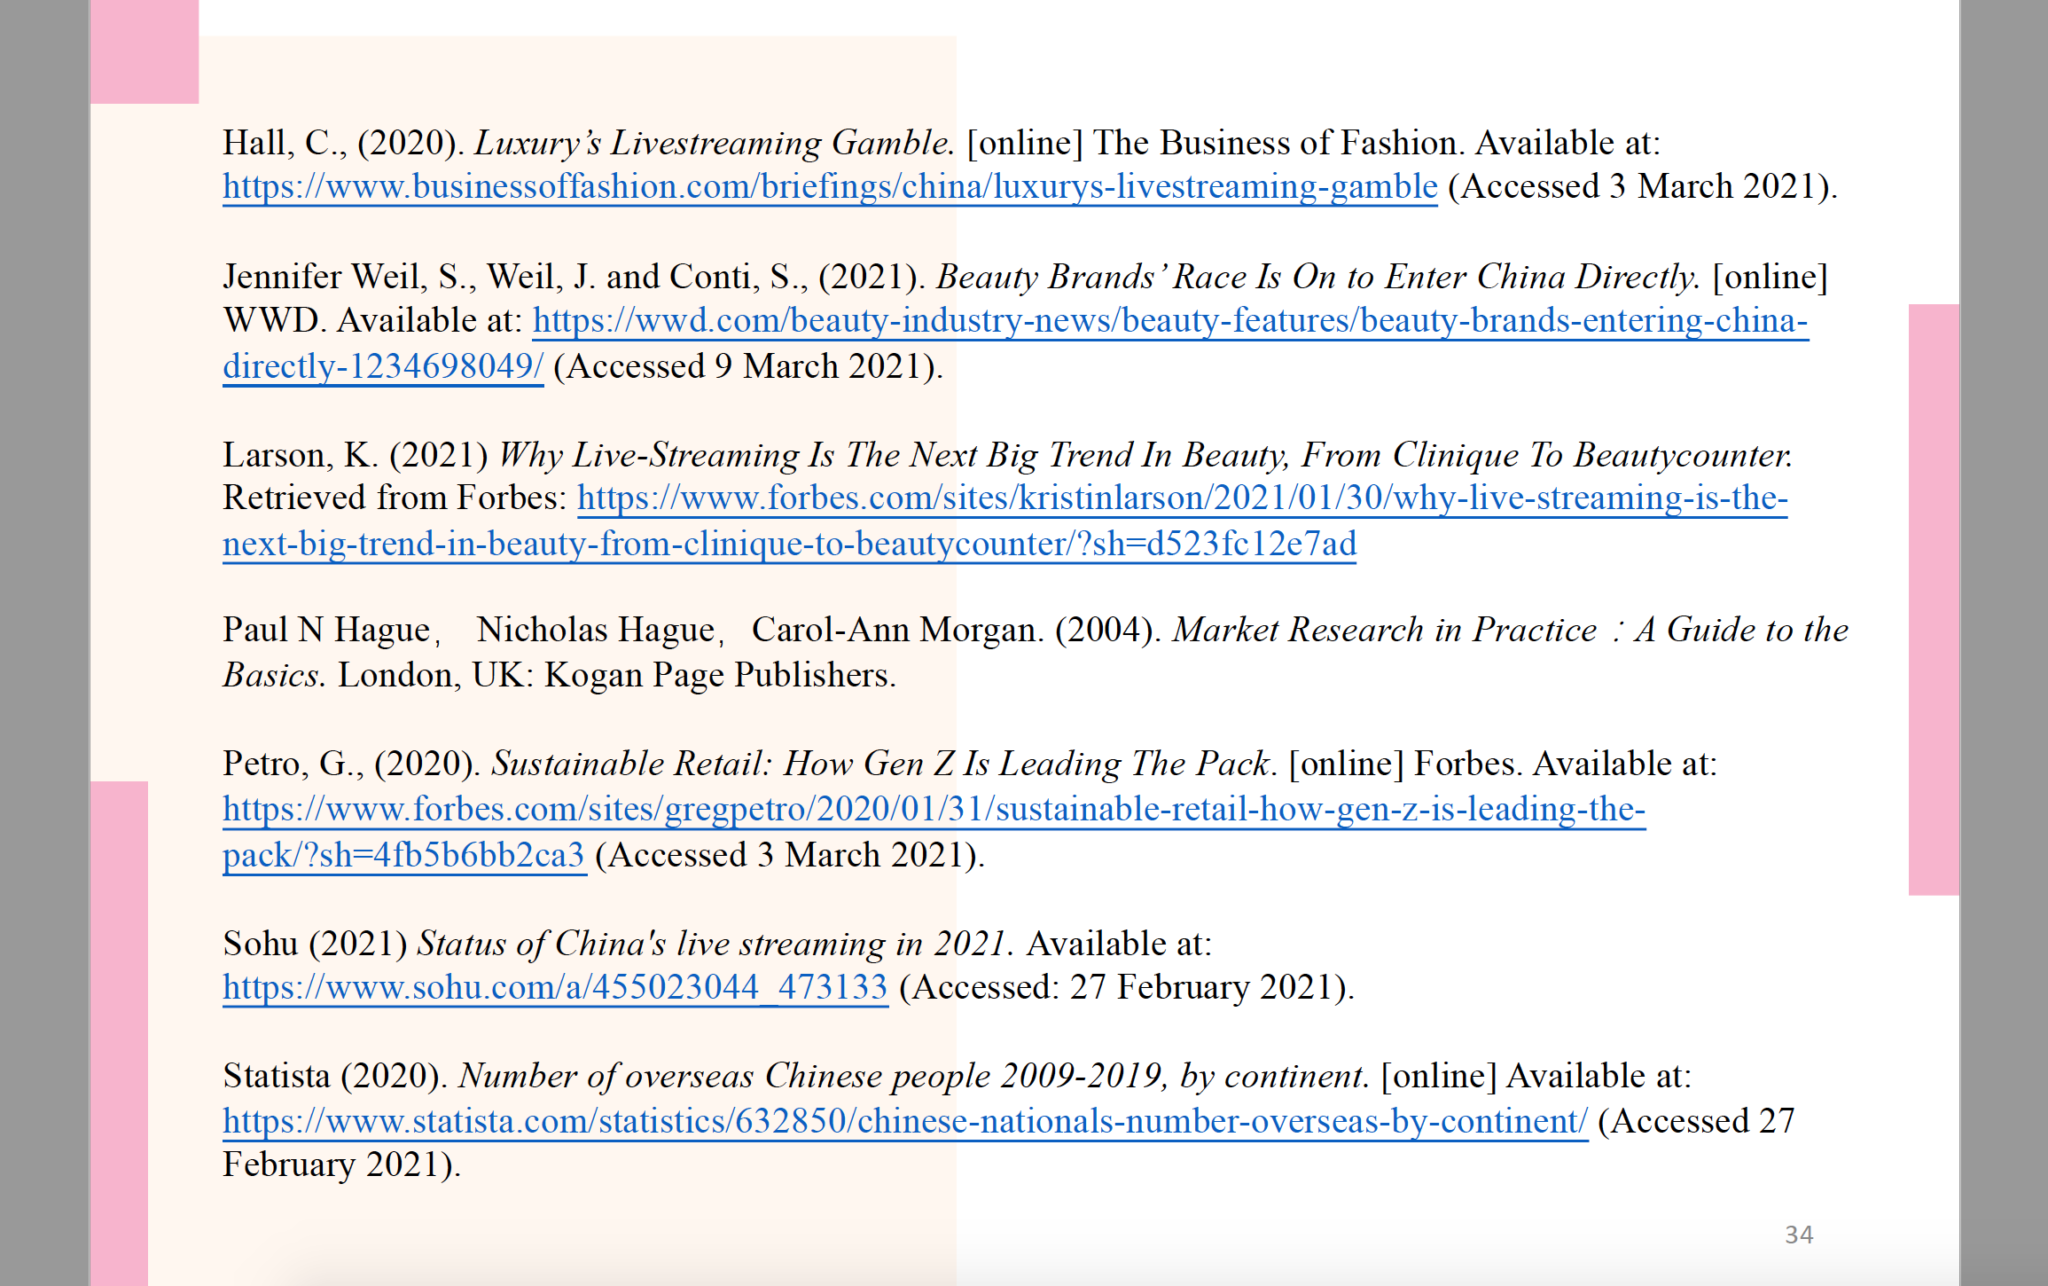
Task: Click the title "Luxury's Livestreaming Gamble."
Action: (x=714, y=143)
